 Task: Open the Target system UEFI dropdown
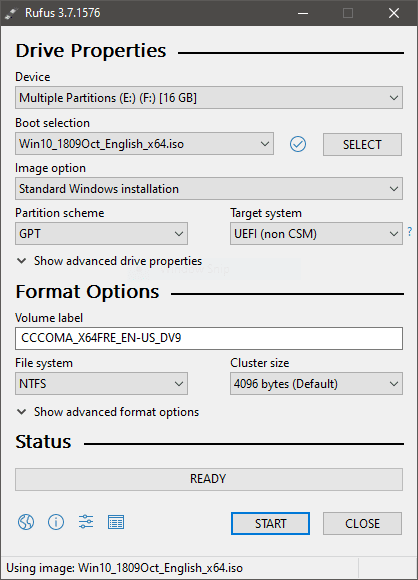316,234
